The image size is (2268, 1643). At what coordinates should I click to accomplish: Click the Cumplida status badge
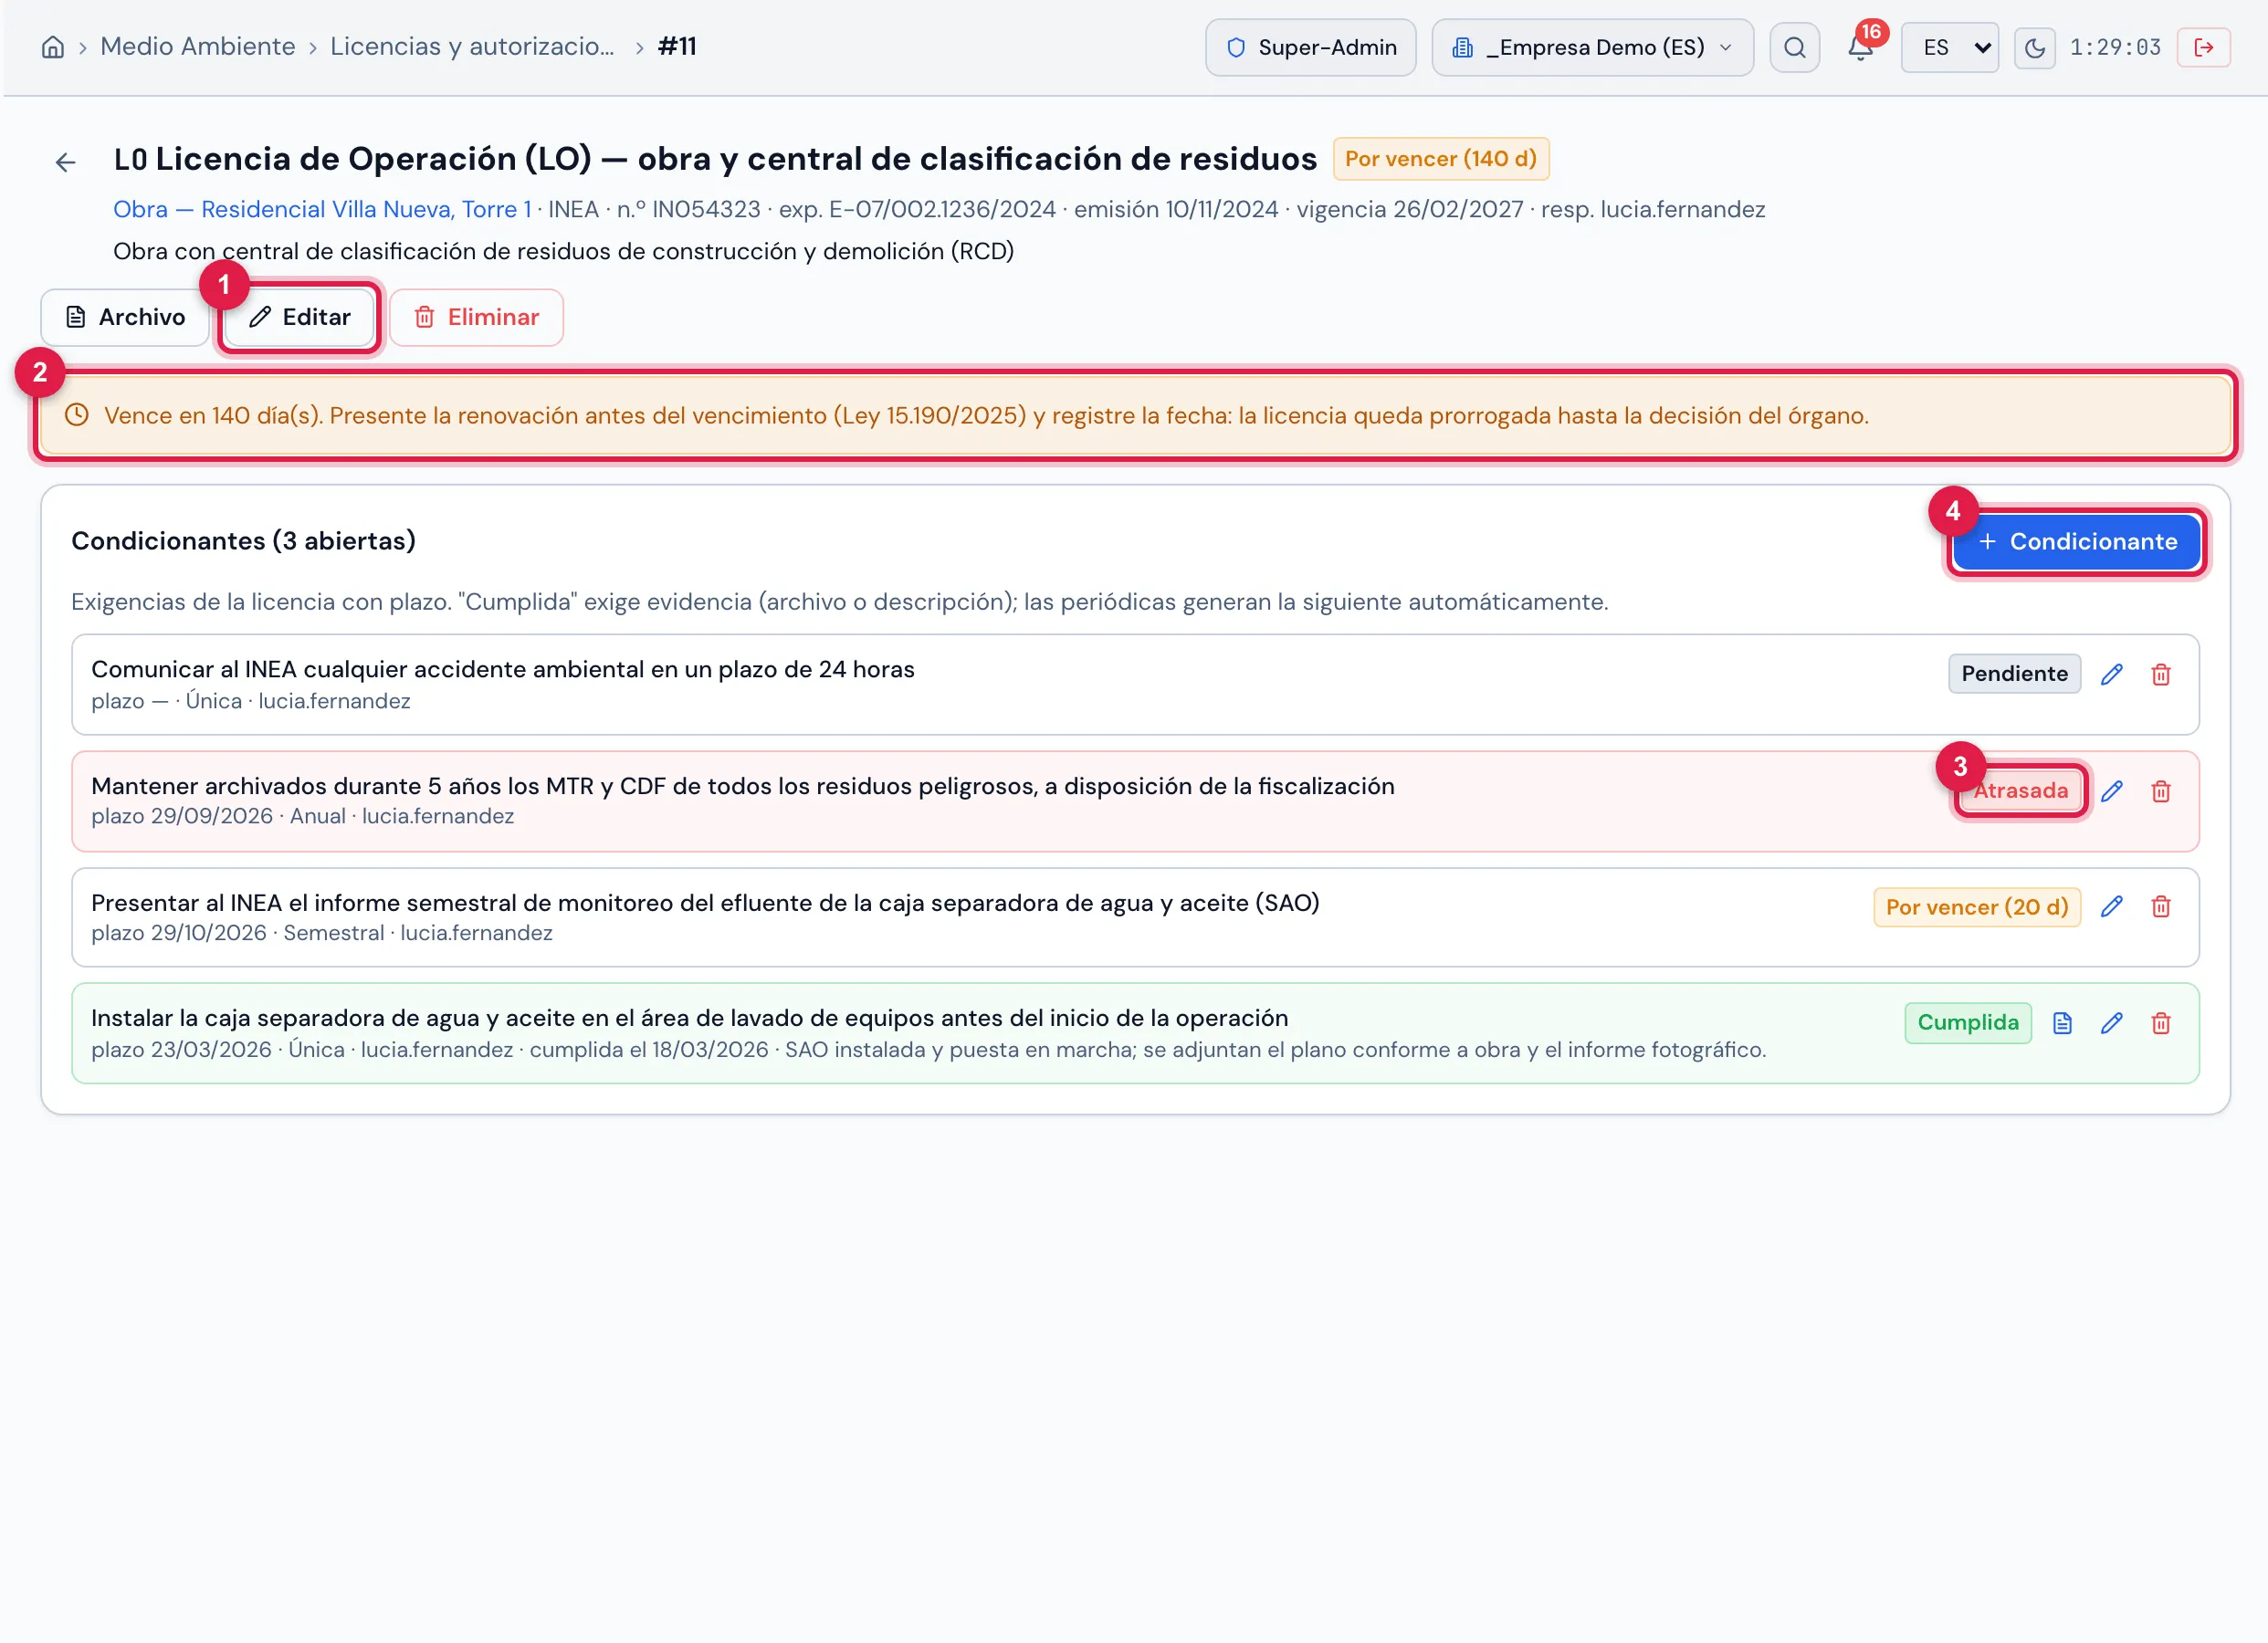click(x=1967, y=1023)
